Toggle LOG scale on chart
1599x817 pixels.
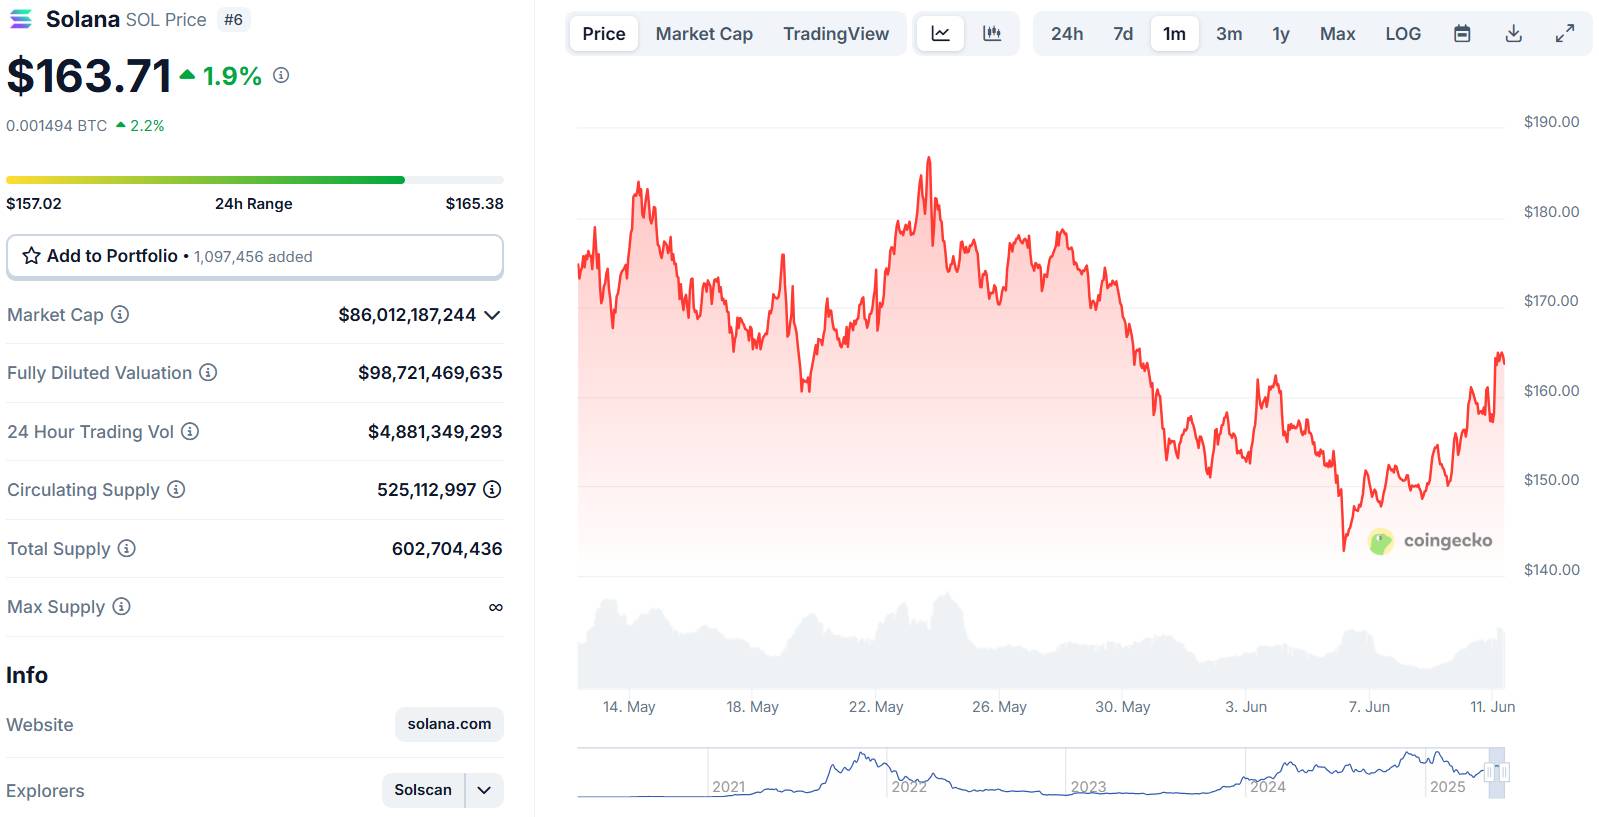1403,34
